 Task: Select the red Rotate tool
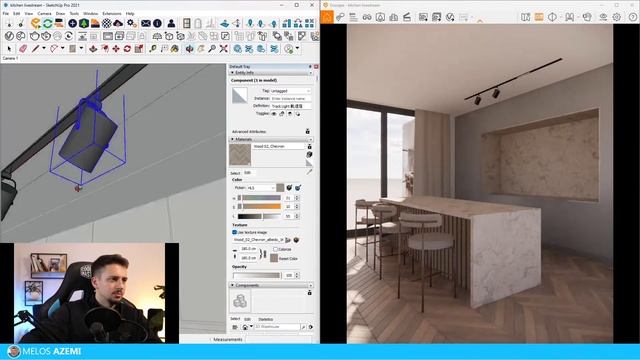127,49
